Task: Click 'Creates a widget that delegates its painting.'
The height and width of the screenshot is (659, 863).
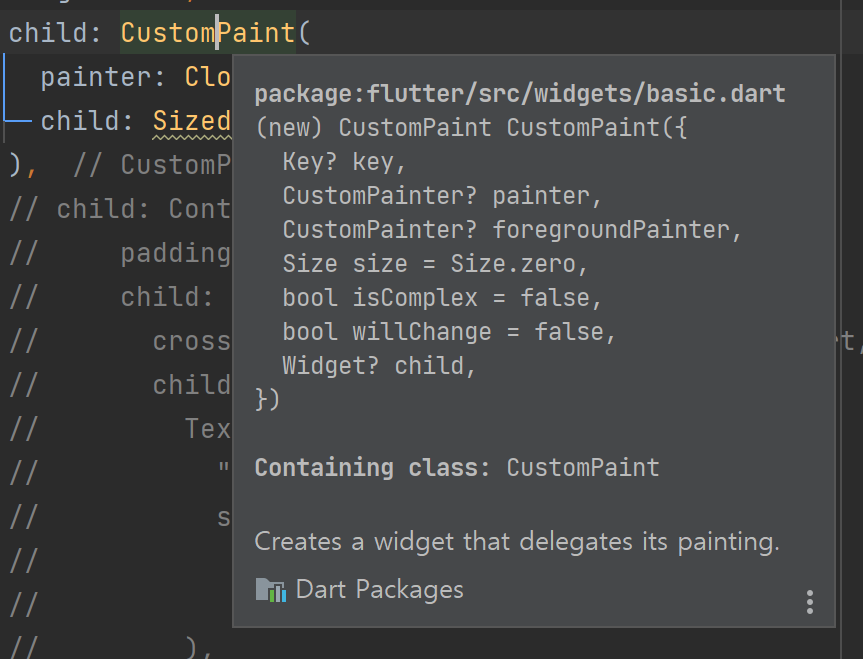Action: pyautogui.click(x=517, y=542)
